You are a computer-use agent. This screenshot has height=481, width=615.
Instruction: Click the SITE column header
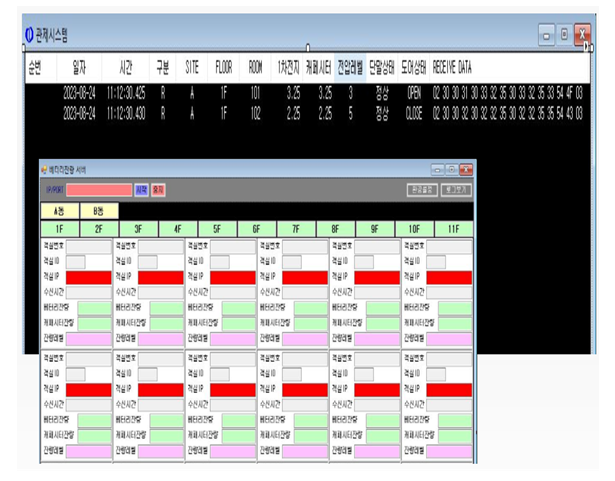click(192, 68)
